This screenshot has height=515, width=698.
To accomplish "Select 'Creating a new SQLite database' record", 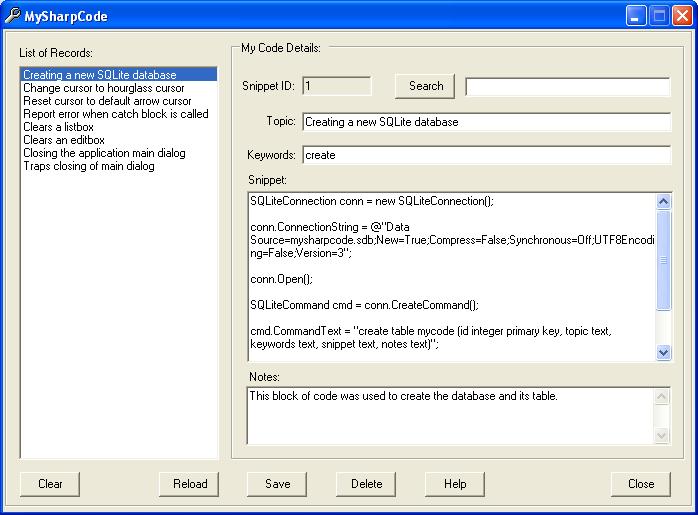I will click(x=119, y=74).
